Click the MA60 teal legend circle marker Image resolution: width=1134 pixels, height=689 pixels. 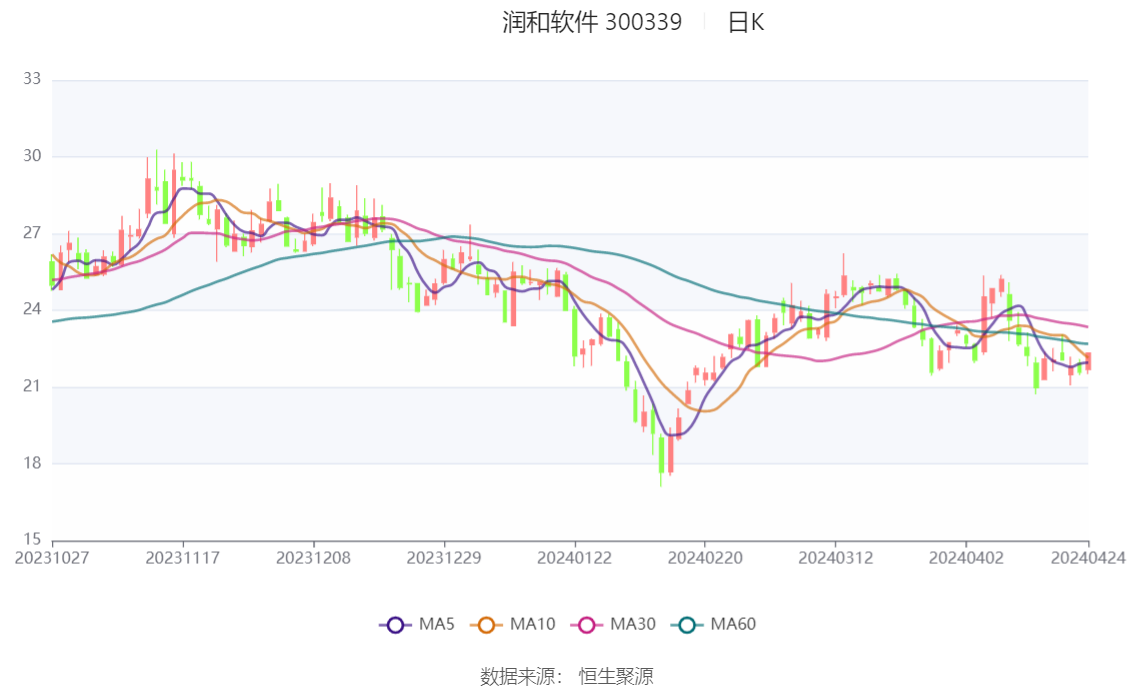click(687, 625)
